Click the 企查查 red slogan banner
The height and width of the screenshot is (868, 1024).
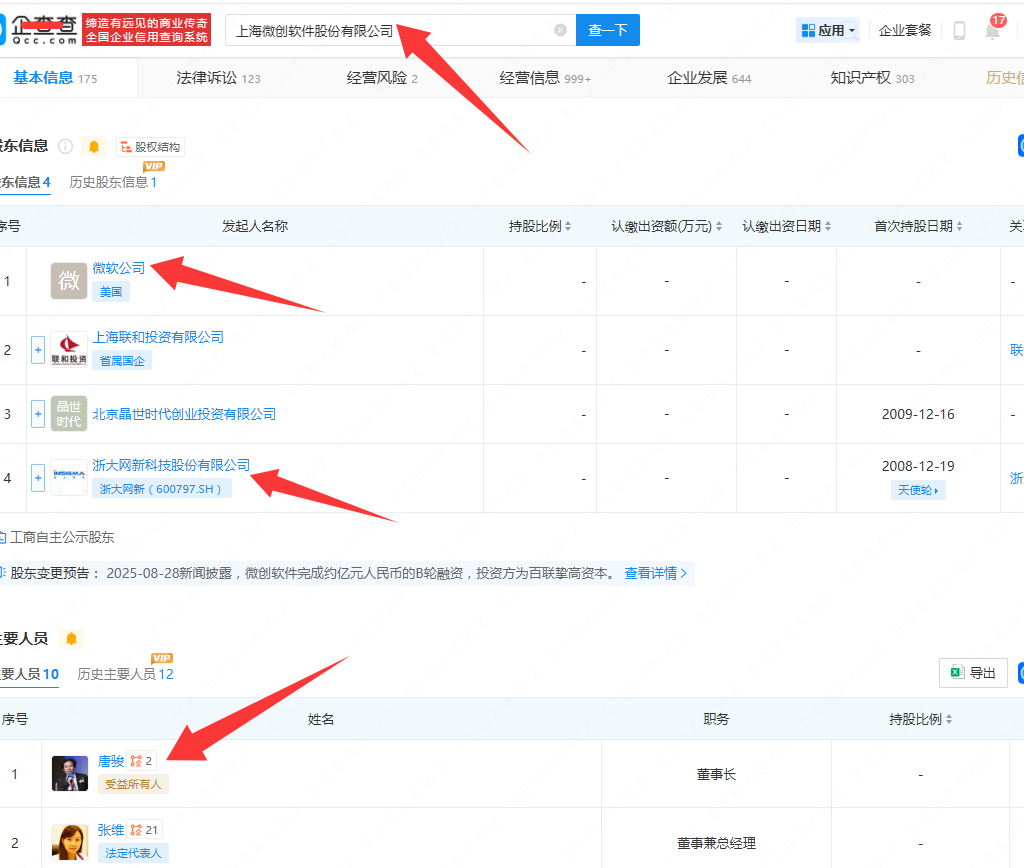(146, 30)
